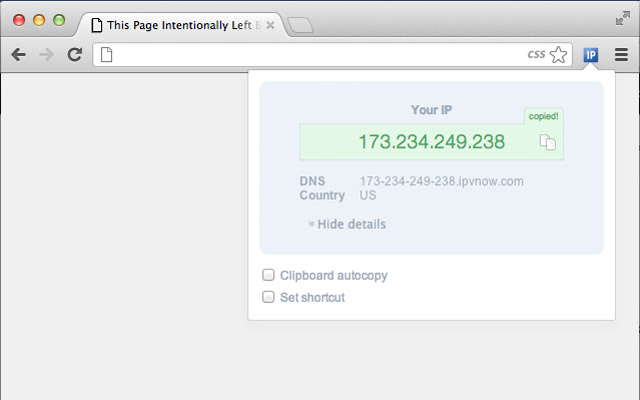Enter fullscreen with the expand arrows icon
640x400 pixels.
(x=623, y=18)
